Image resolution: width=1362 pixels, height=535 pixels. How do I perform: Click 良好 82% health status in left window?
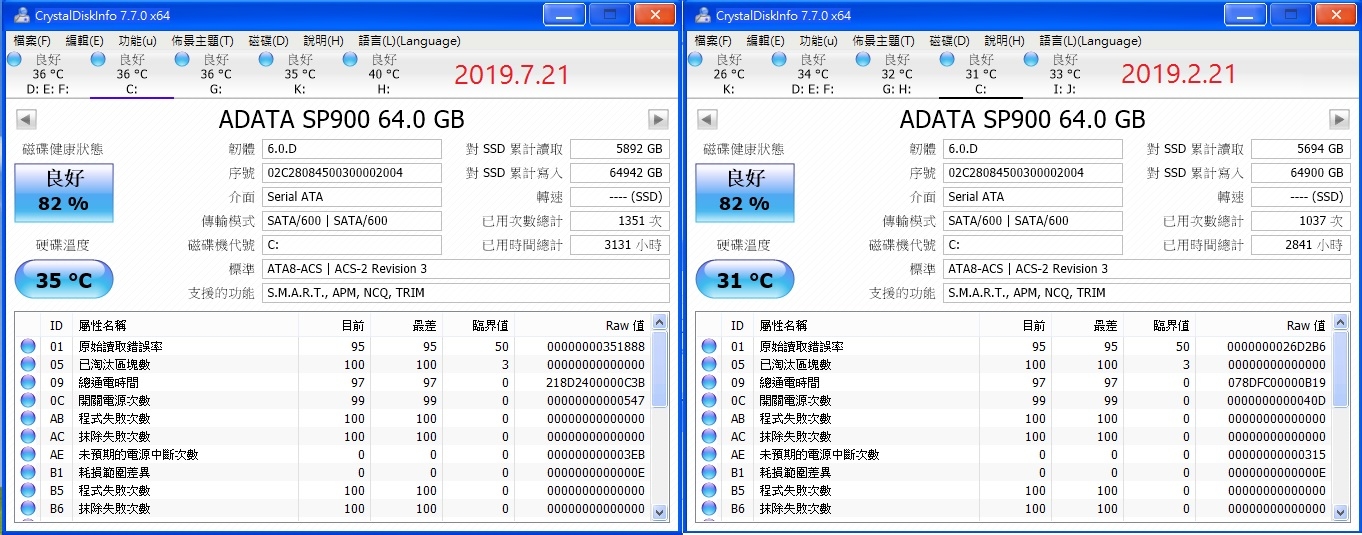[62, 191]
